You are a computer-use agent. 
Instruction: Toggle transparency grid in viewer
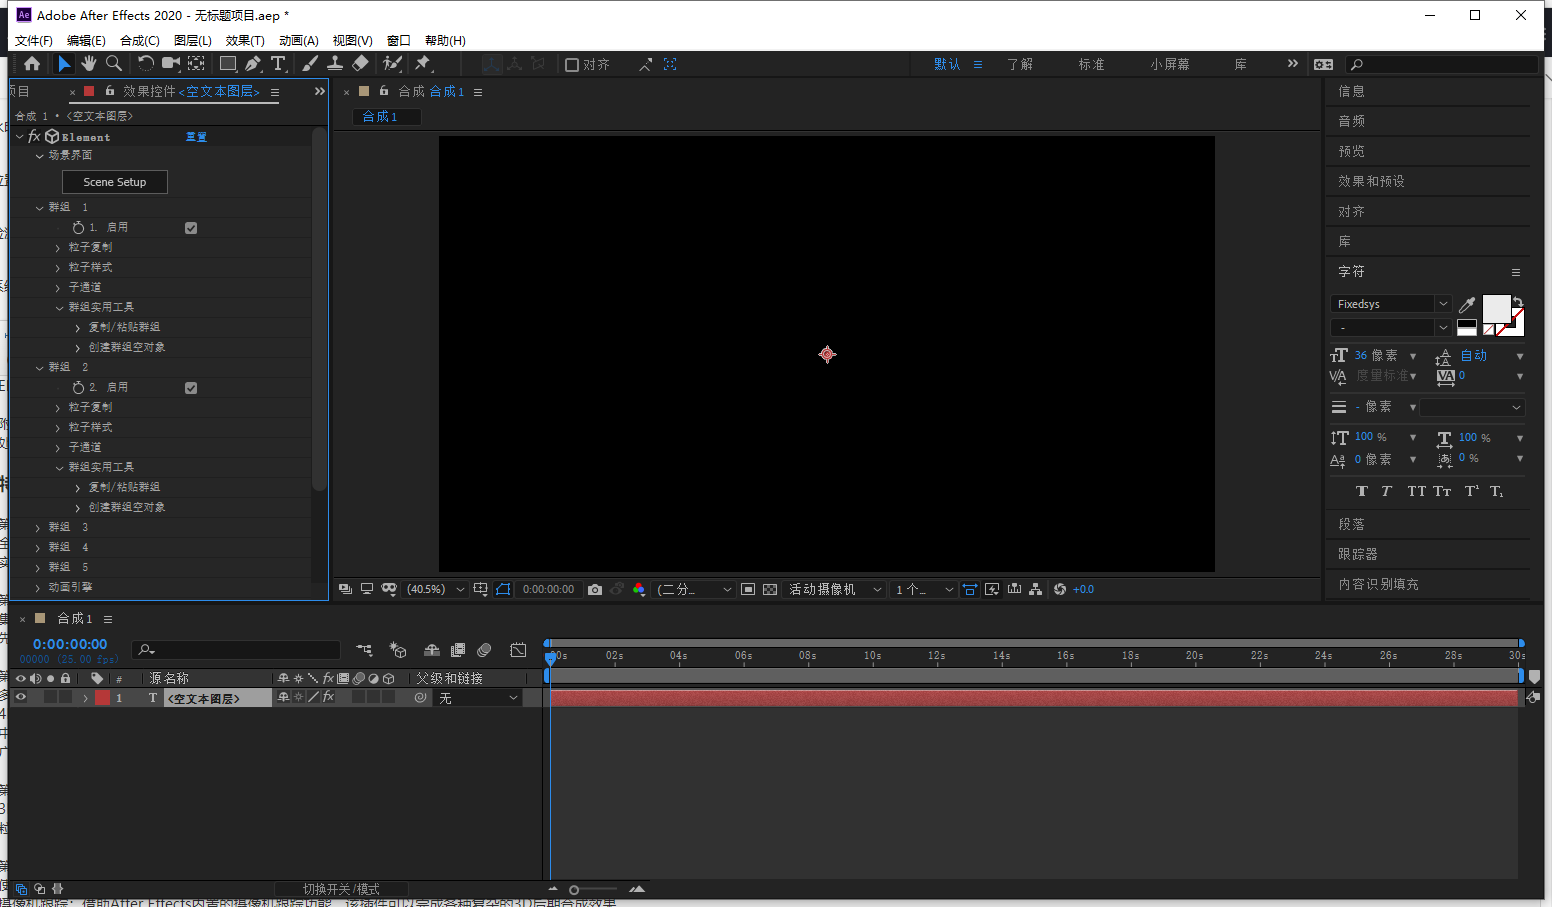(770, 590)
